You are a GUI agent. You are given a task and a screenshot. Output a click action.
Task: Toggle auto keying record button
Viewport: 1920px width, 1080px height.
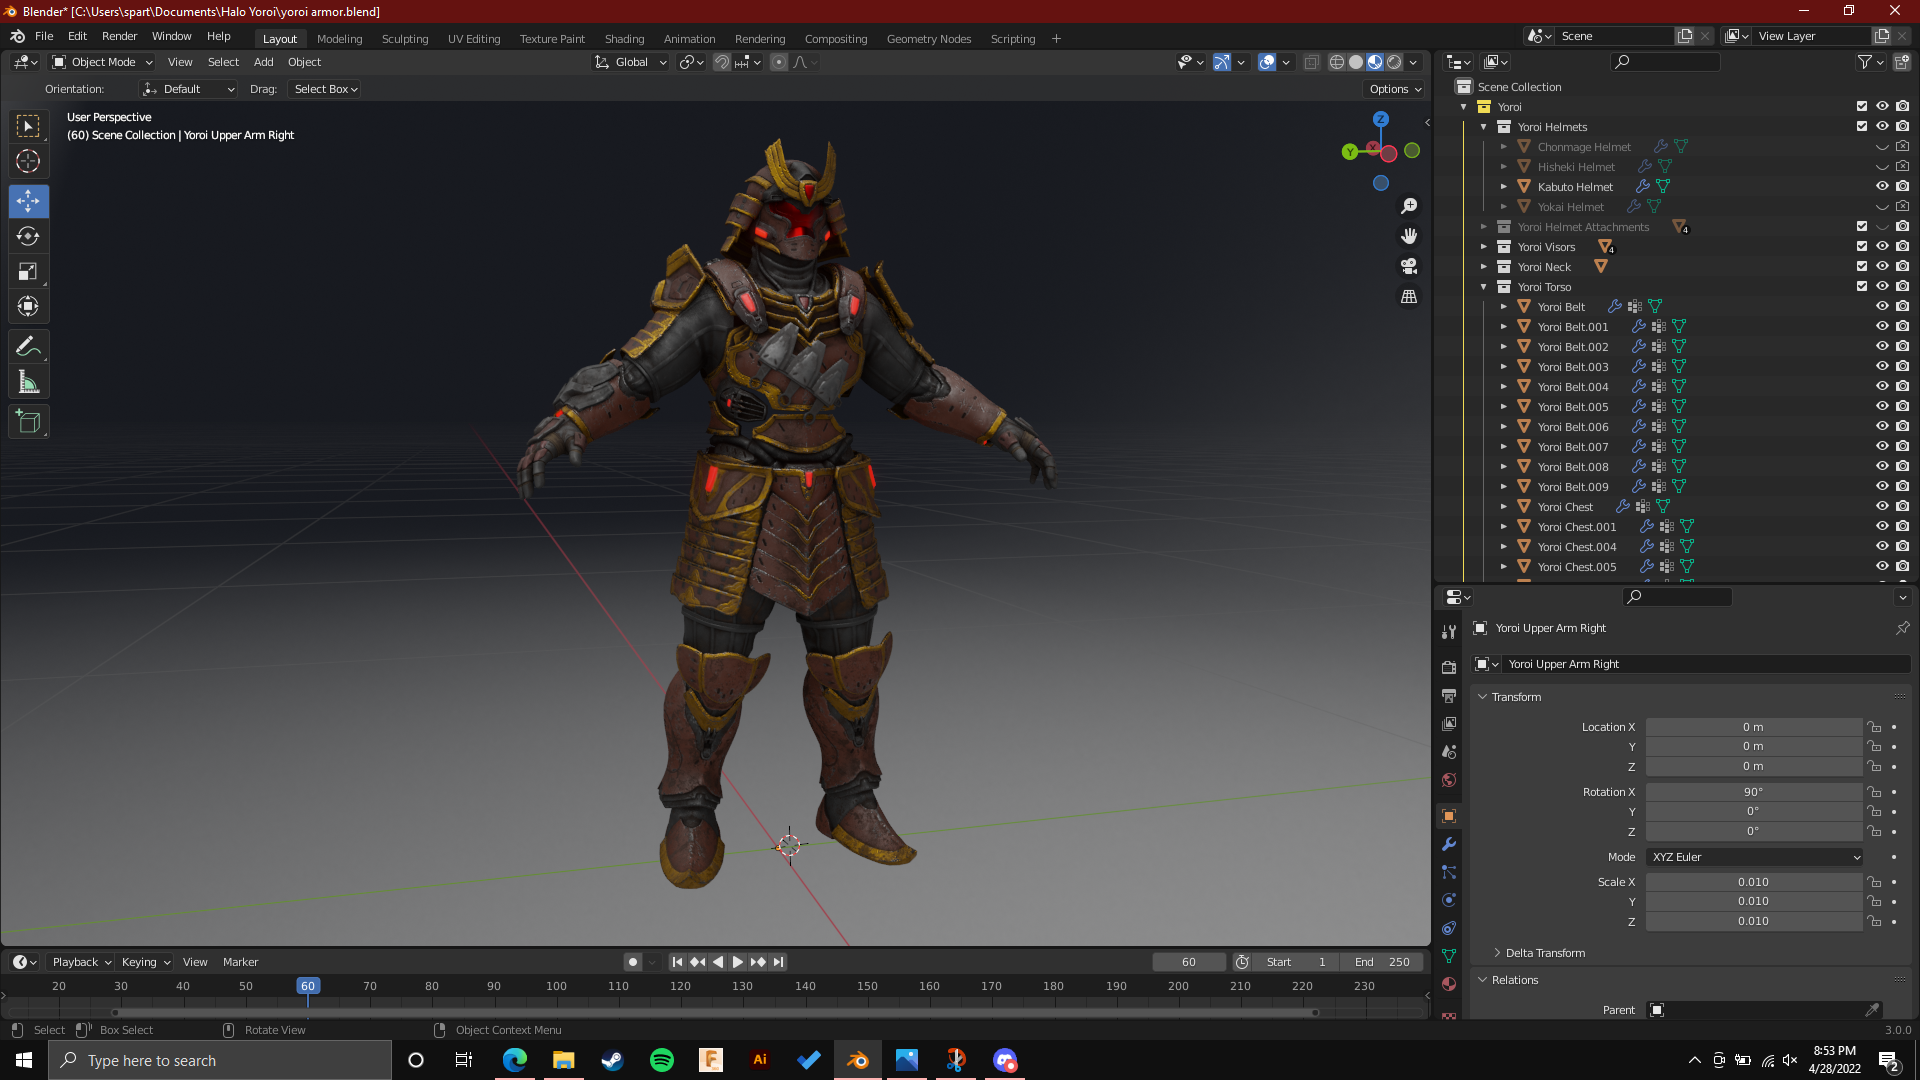click(x=633, y=962)
